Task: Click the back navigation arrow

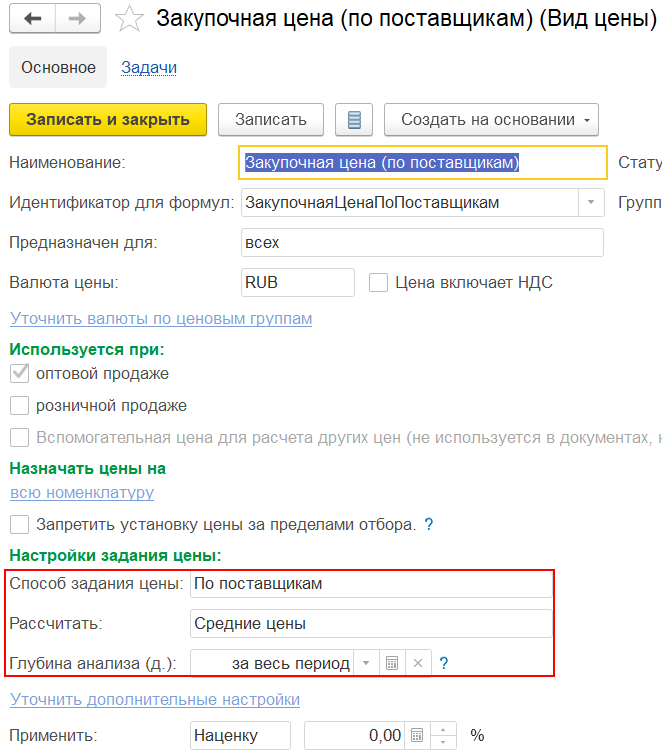Action: [33, 20]
